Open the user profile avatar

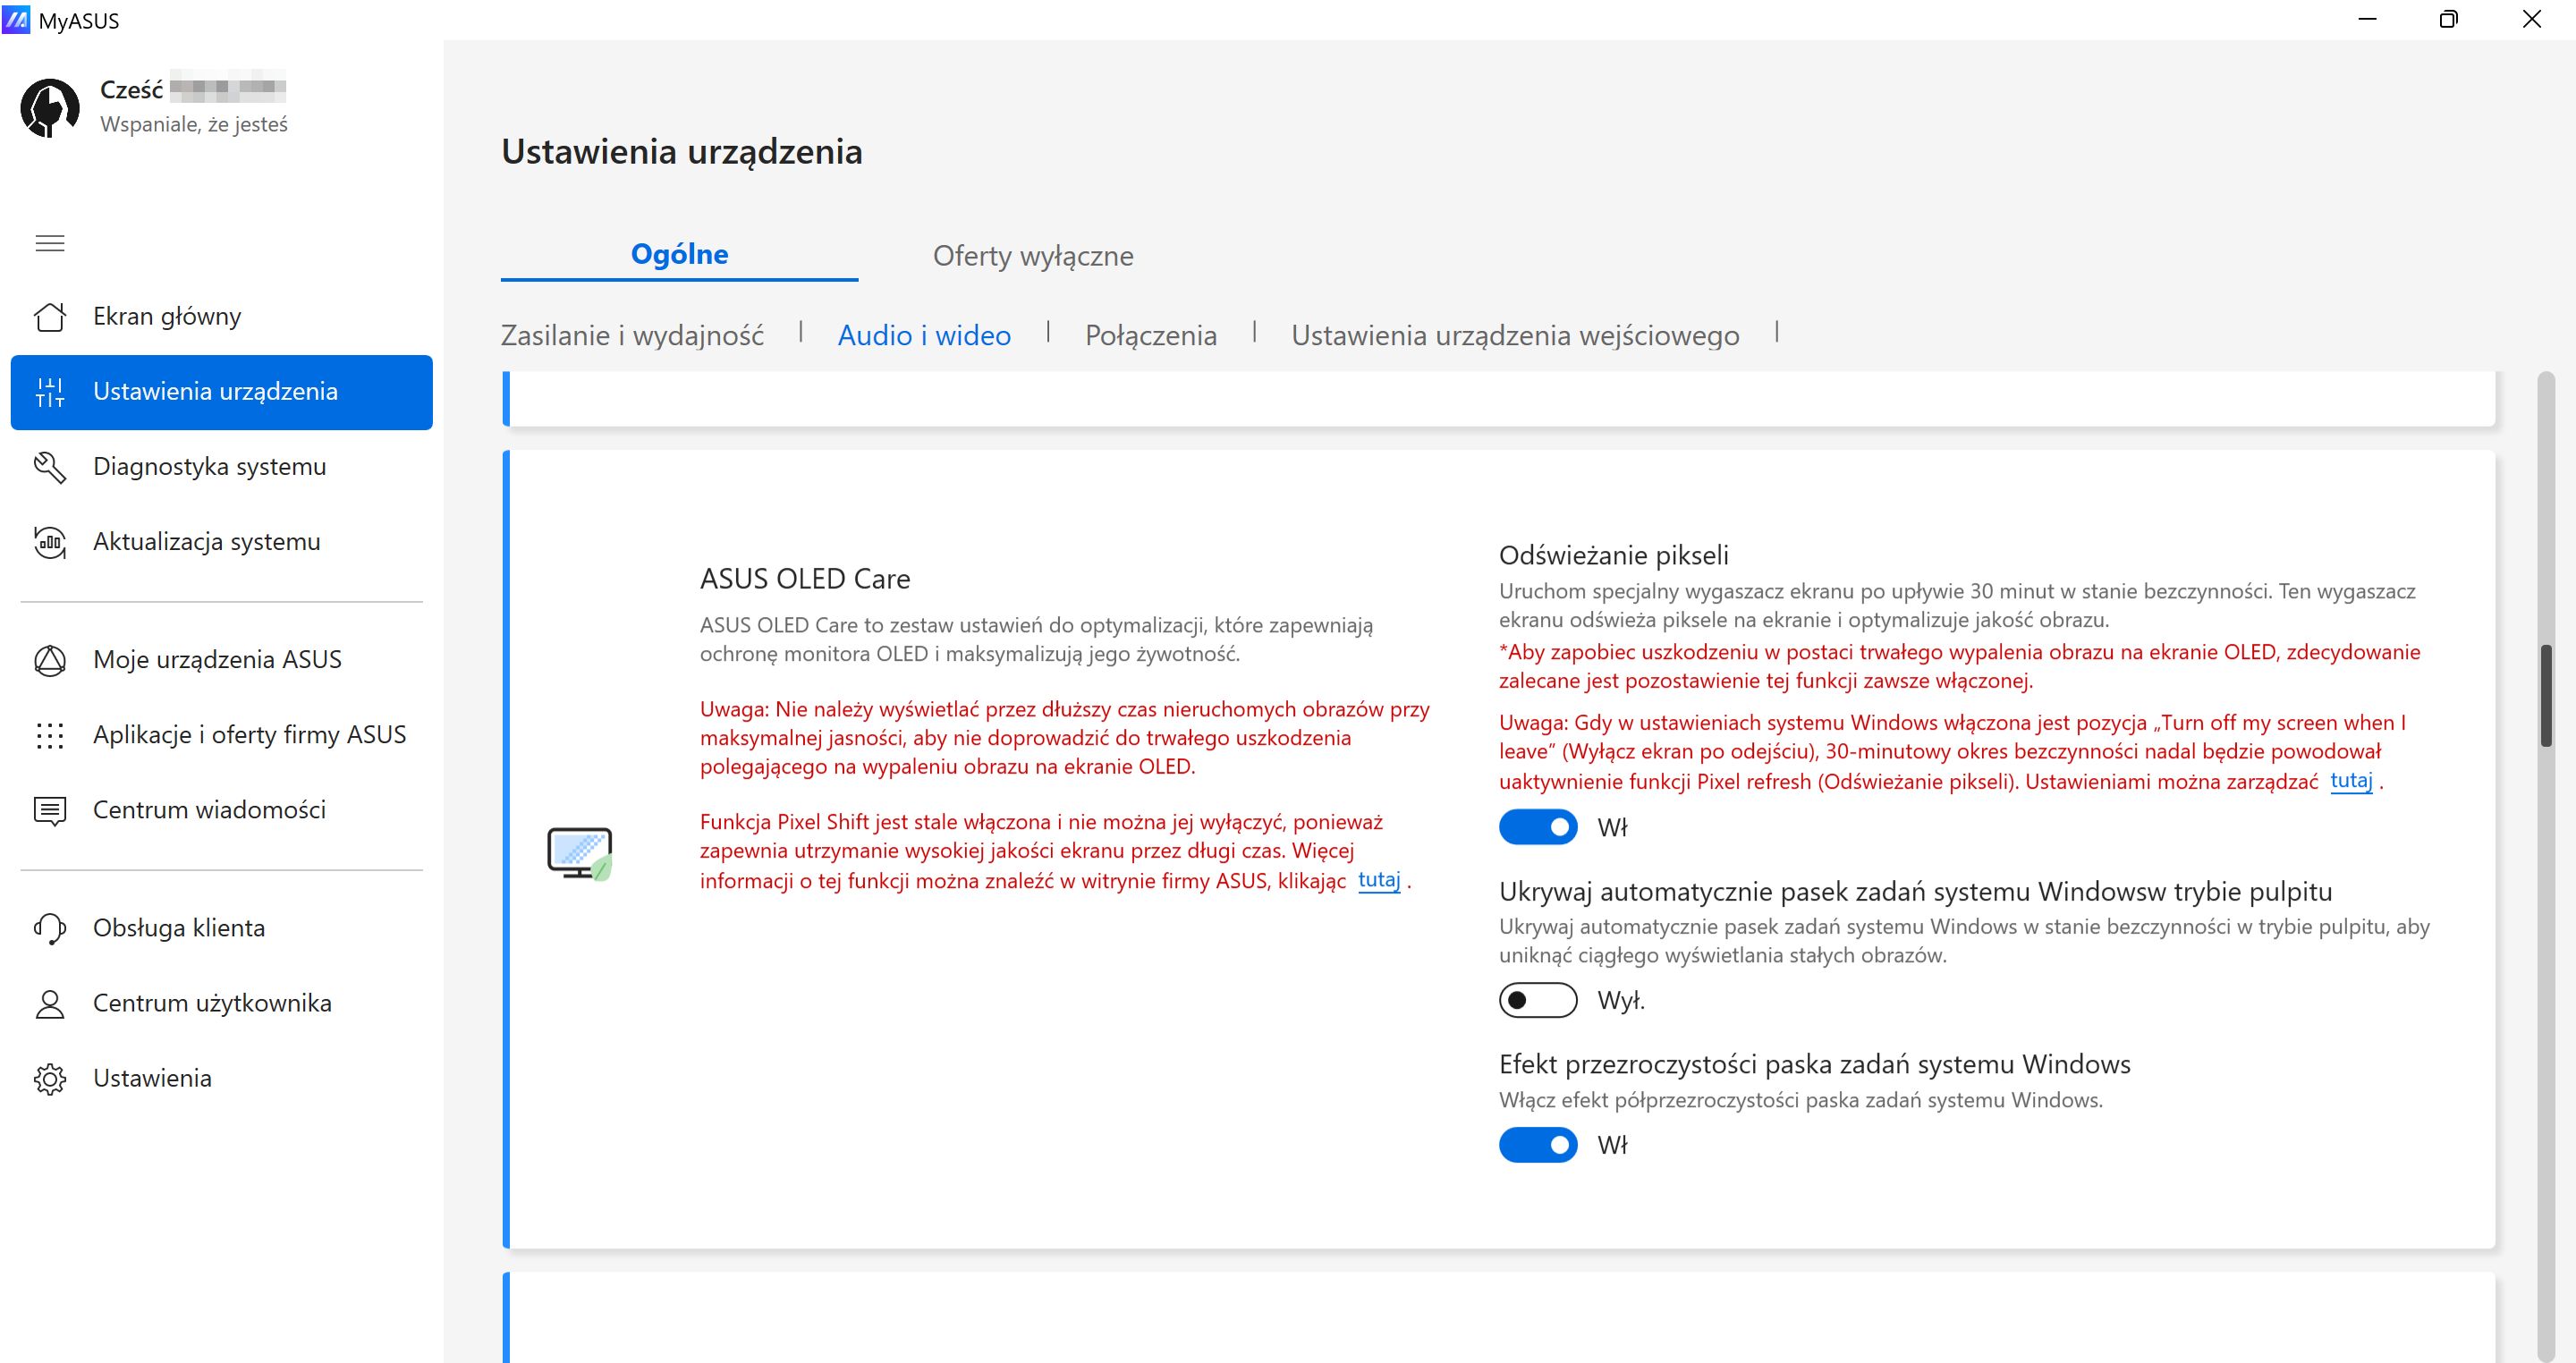click(50, 107)
